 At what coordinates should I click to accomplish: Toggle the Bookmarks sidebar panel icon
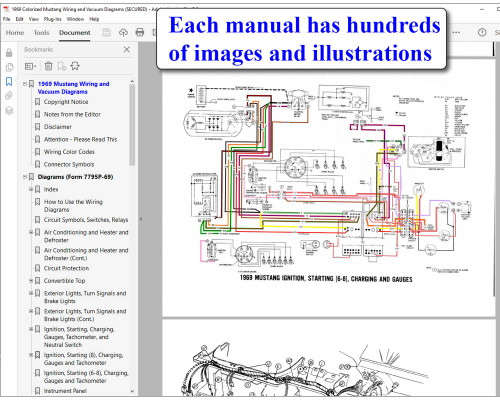[9, 82]
